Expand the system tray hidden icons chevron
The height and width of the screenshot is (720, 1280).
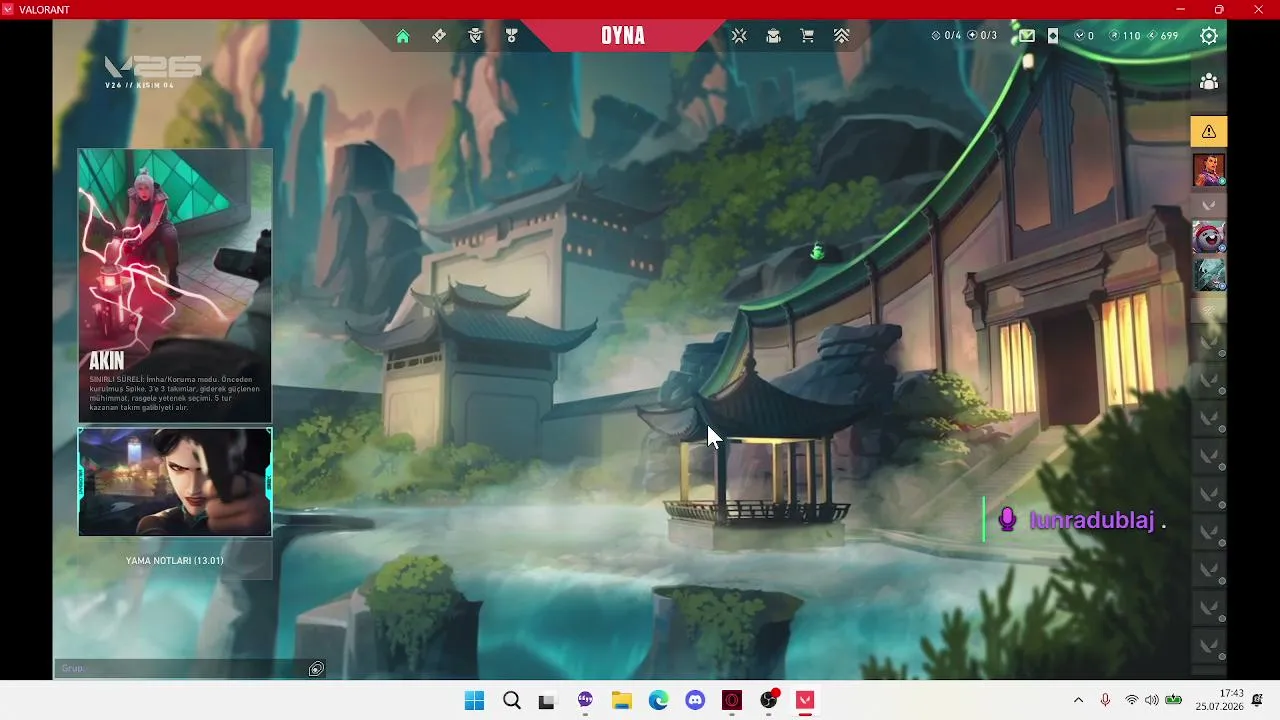(1078, 700)
